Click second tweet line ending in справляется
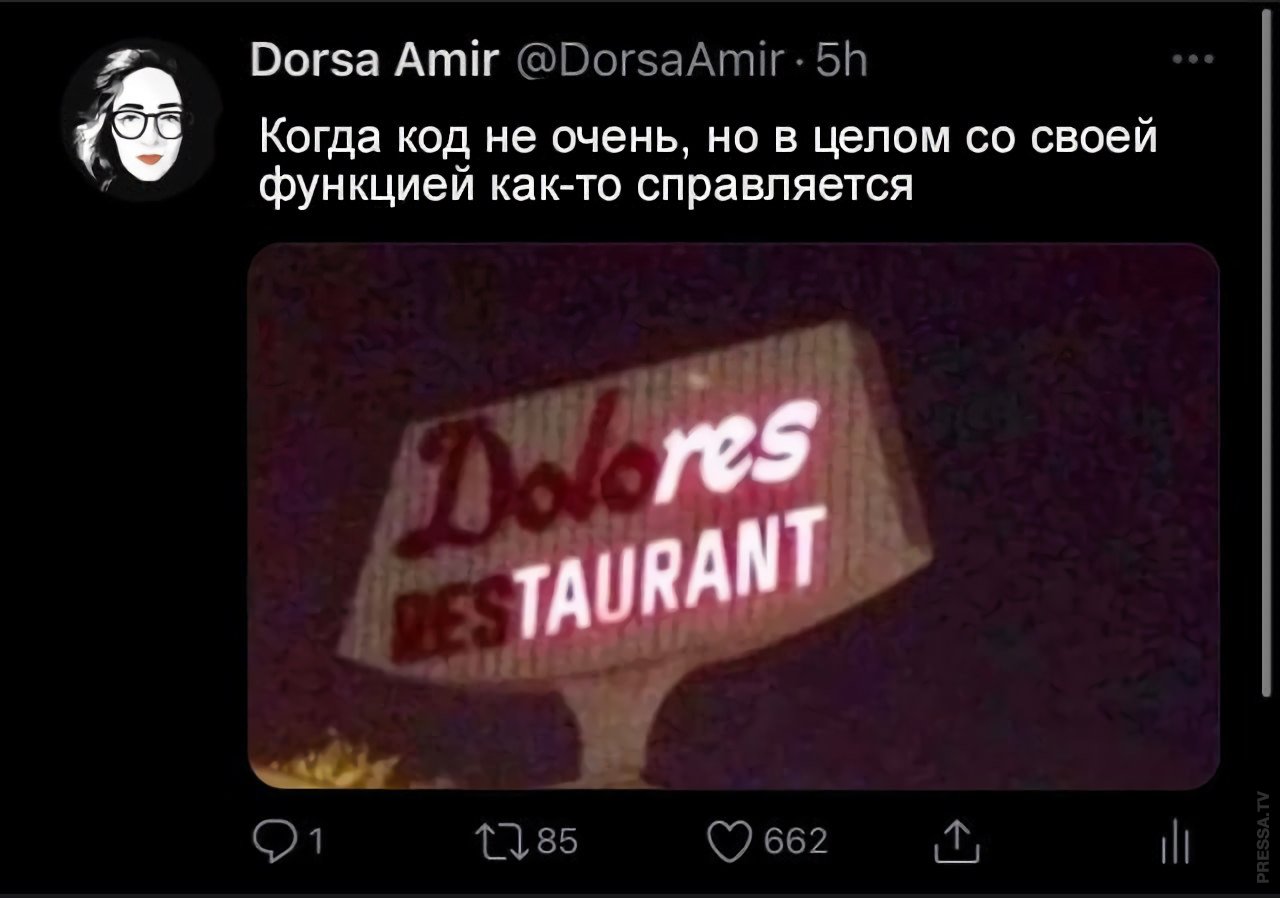Viewport: 1280px width, 898px height. tap(586, 183)
